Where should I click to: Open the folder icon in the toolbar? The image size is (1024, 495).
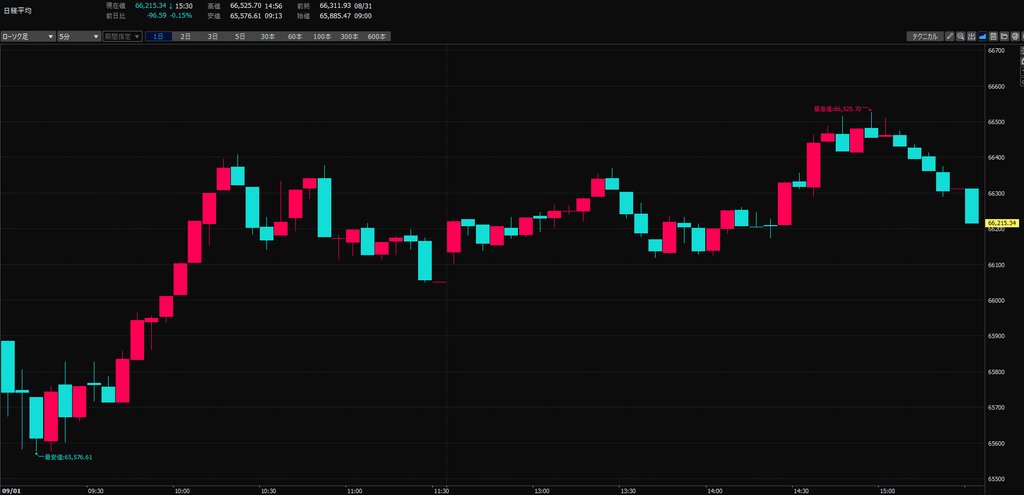coord(1004,37)
